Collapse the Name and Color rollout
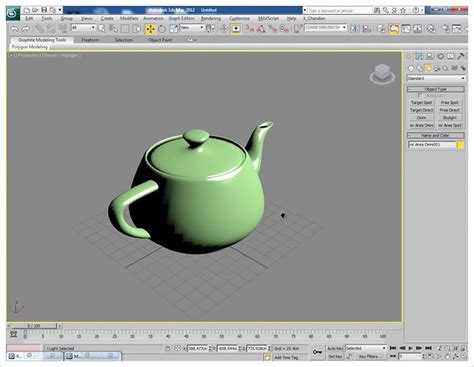 tap(435, 135)
